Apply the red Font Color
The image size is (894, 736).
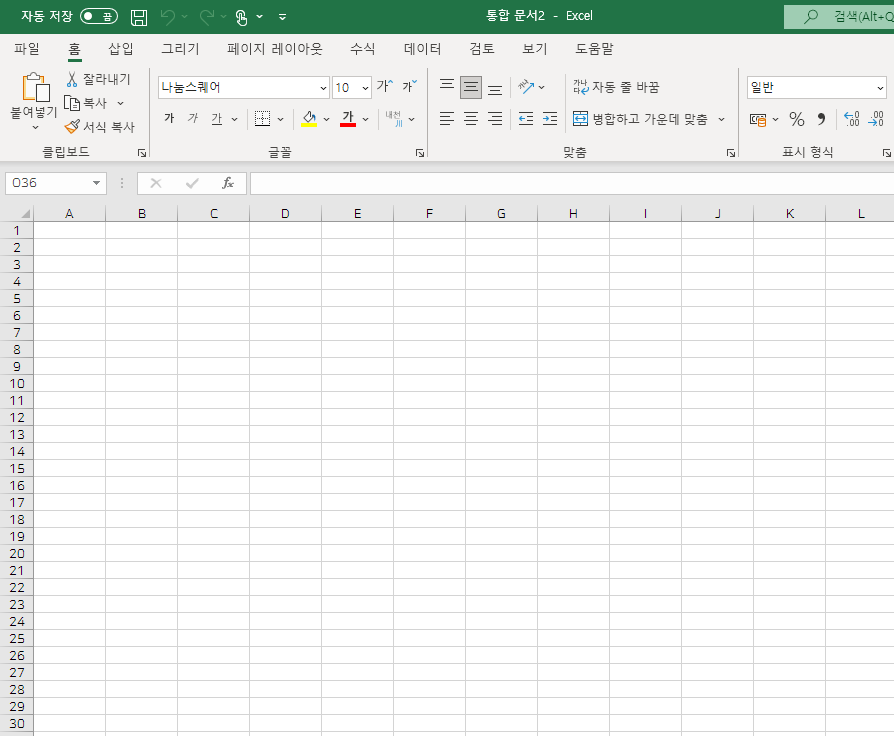point(348,119)
